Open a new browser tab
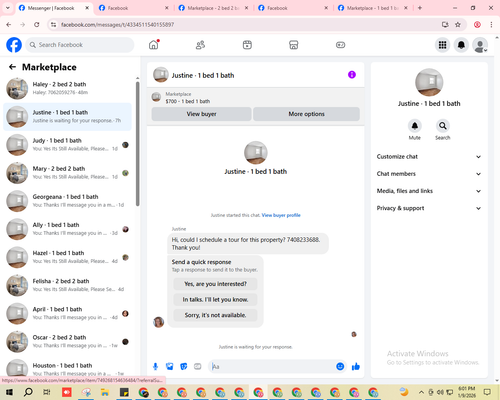The image size is (500, 400). (420, 8)
